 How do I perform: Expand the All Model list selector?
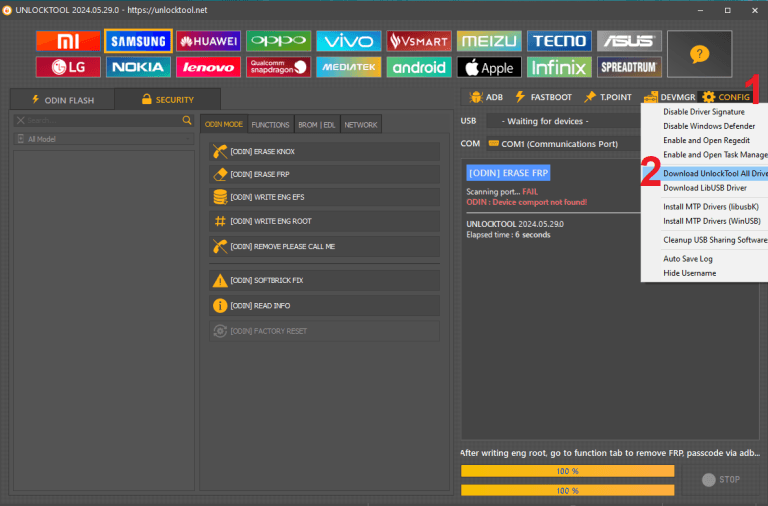coord(102,139)
